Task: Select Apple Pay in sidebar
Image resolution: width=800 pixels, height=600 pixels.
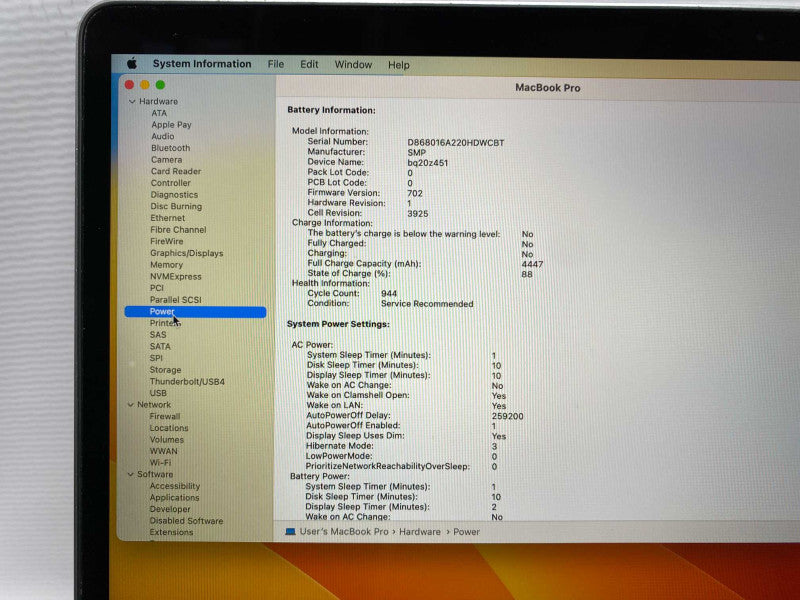Action: [171, 125]
